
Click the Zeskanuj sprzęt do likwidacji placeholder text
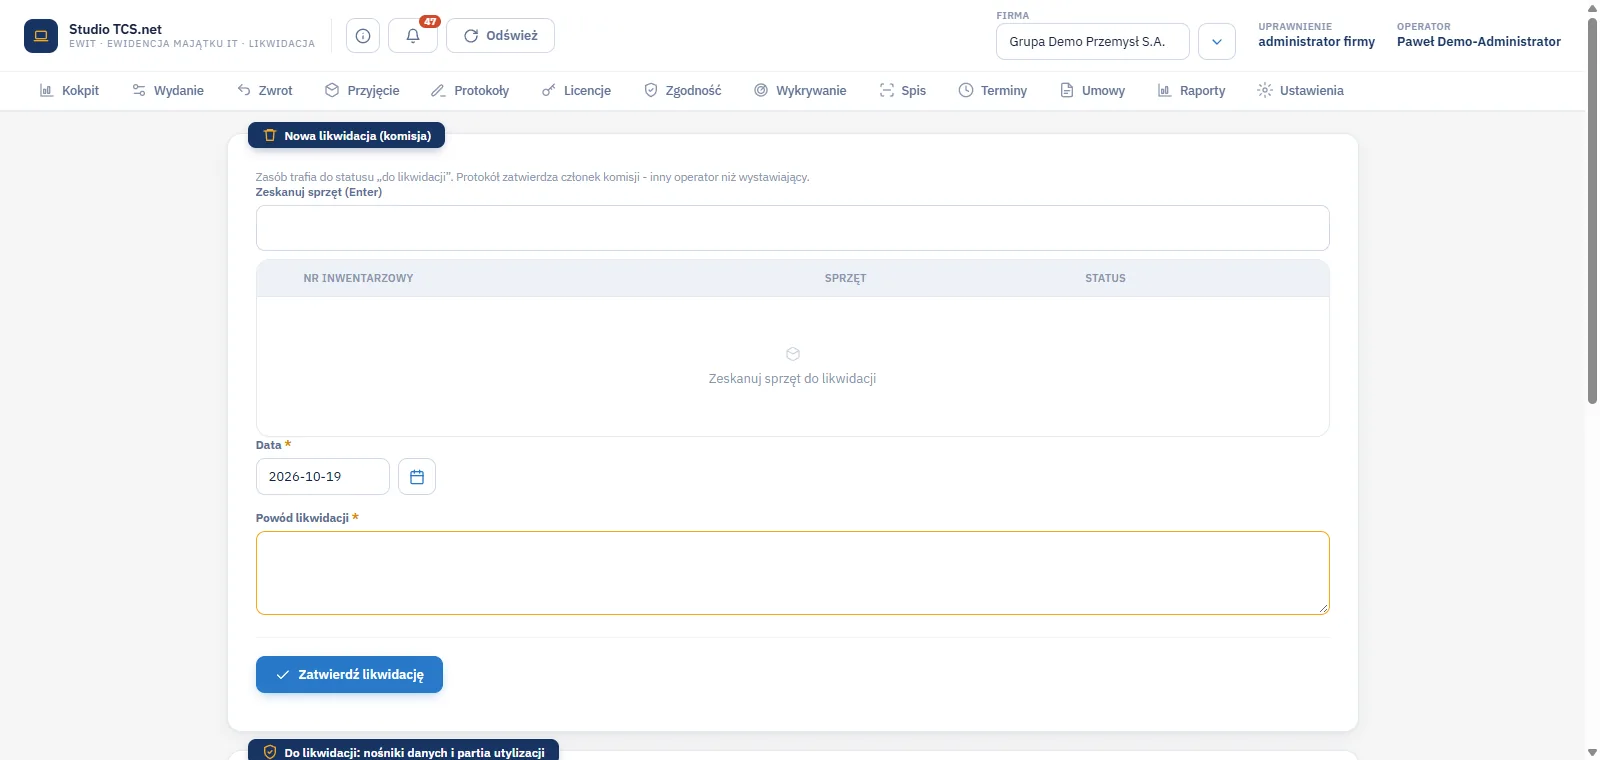793,379
